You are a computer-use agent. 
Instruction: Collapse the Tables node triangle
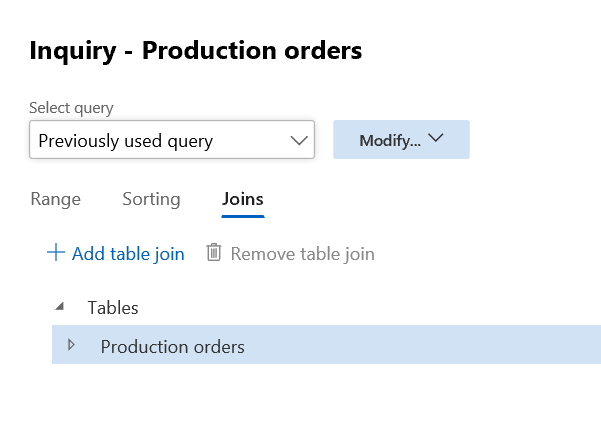click(58, 307)
